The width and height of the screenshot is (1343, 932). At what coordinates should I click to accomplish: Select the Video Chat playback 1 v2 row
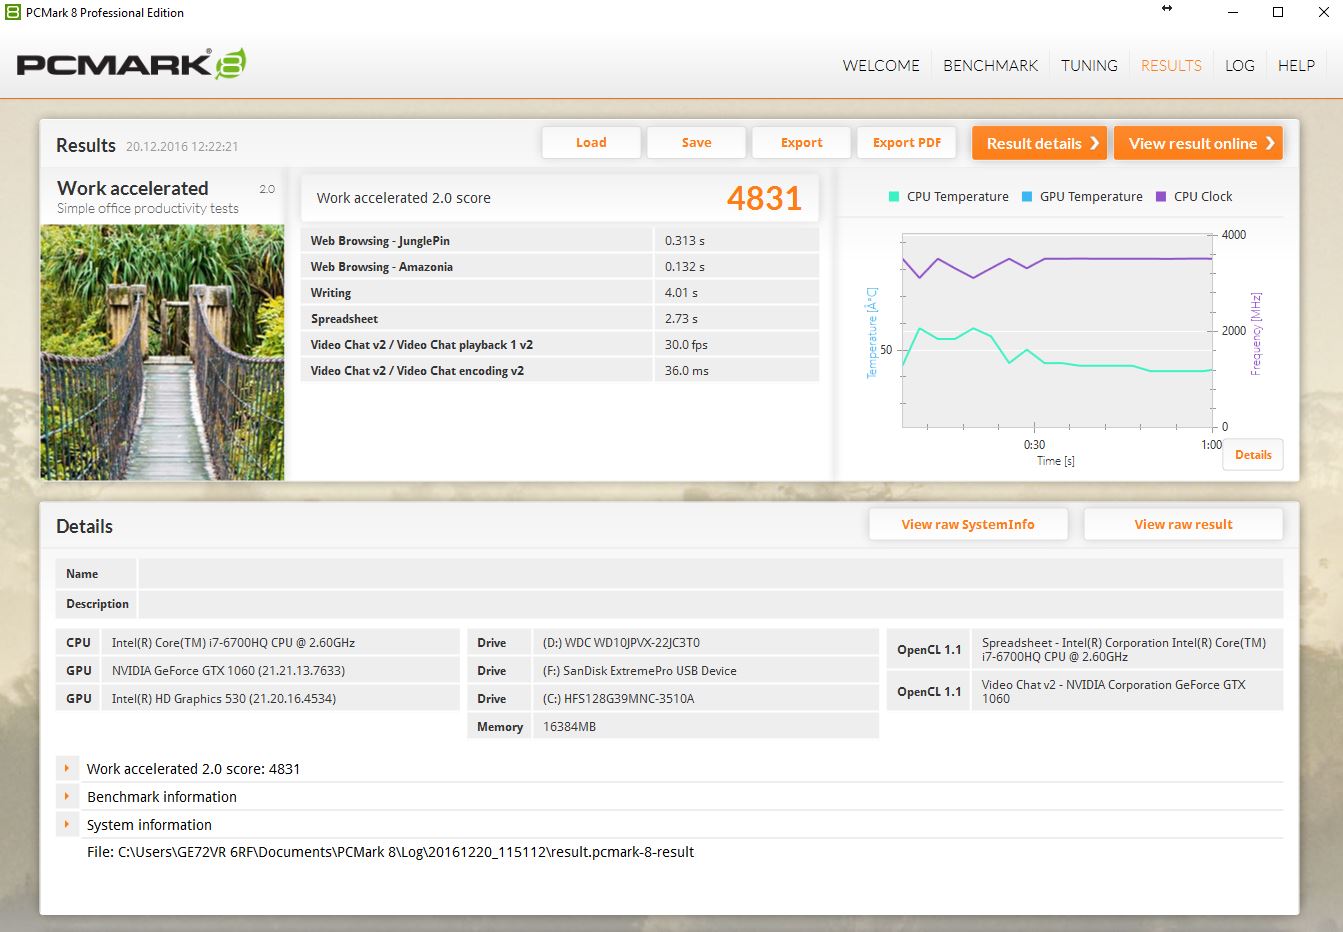coord(560,345)
